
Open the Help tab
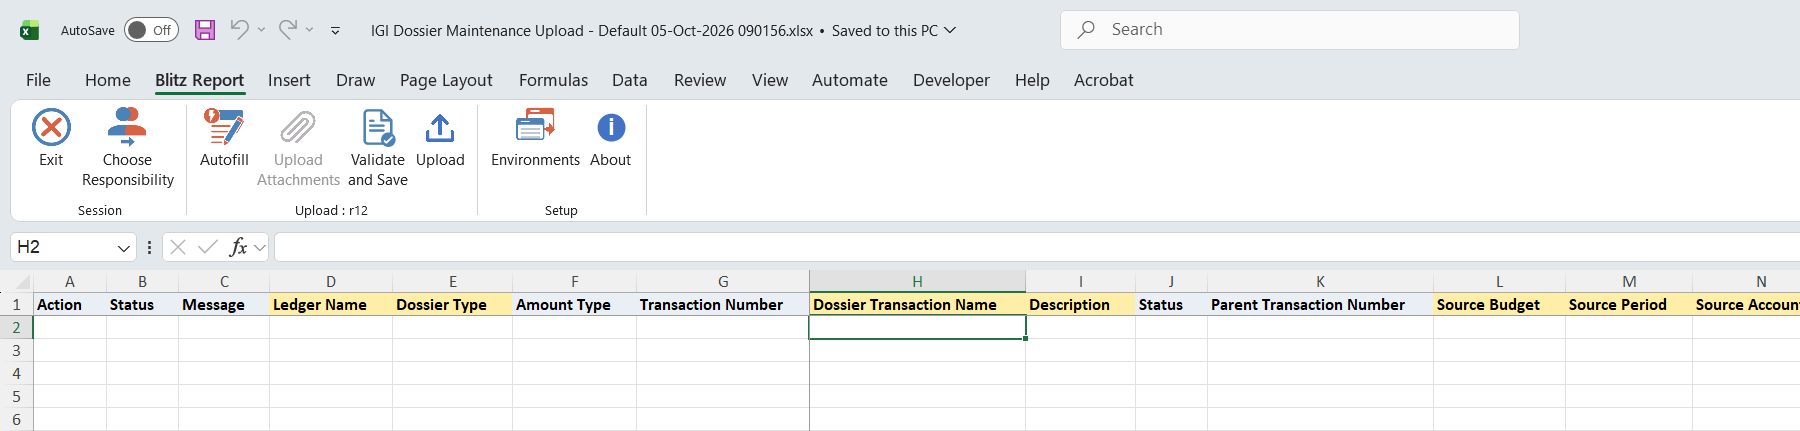pyautogui.click(x=1032, y=80)
